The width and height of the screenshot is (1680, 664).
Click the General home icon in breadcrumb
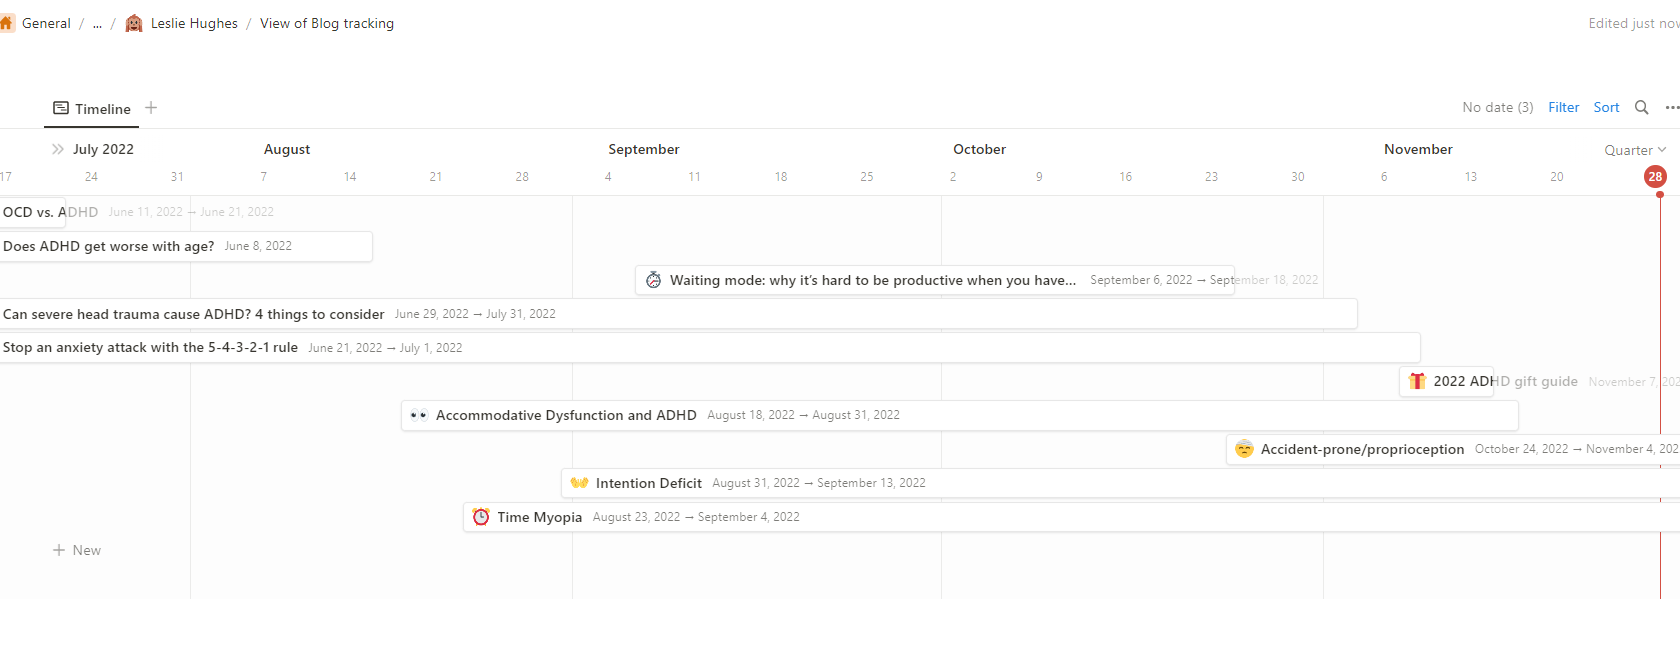pyautogui.click(x=7, y=23)
